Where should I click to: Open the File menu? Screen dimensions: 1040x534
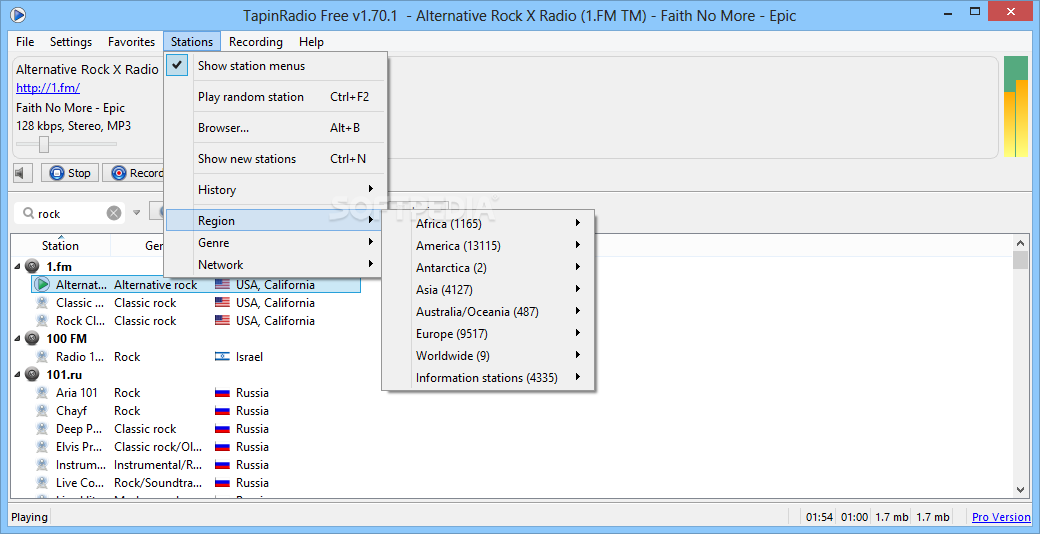pyautogui.click(x=25, y=42)
